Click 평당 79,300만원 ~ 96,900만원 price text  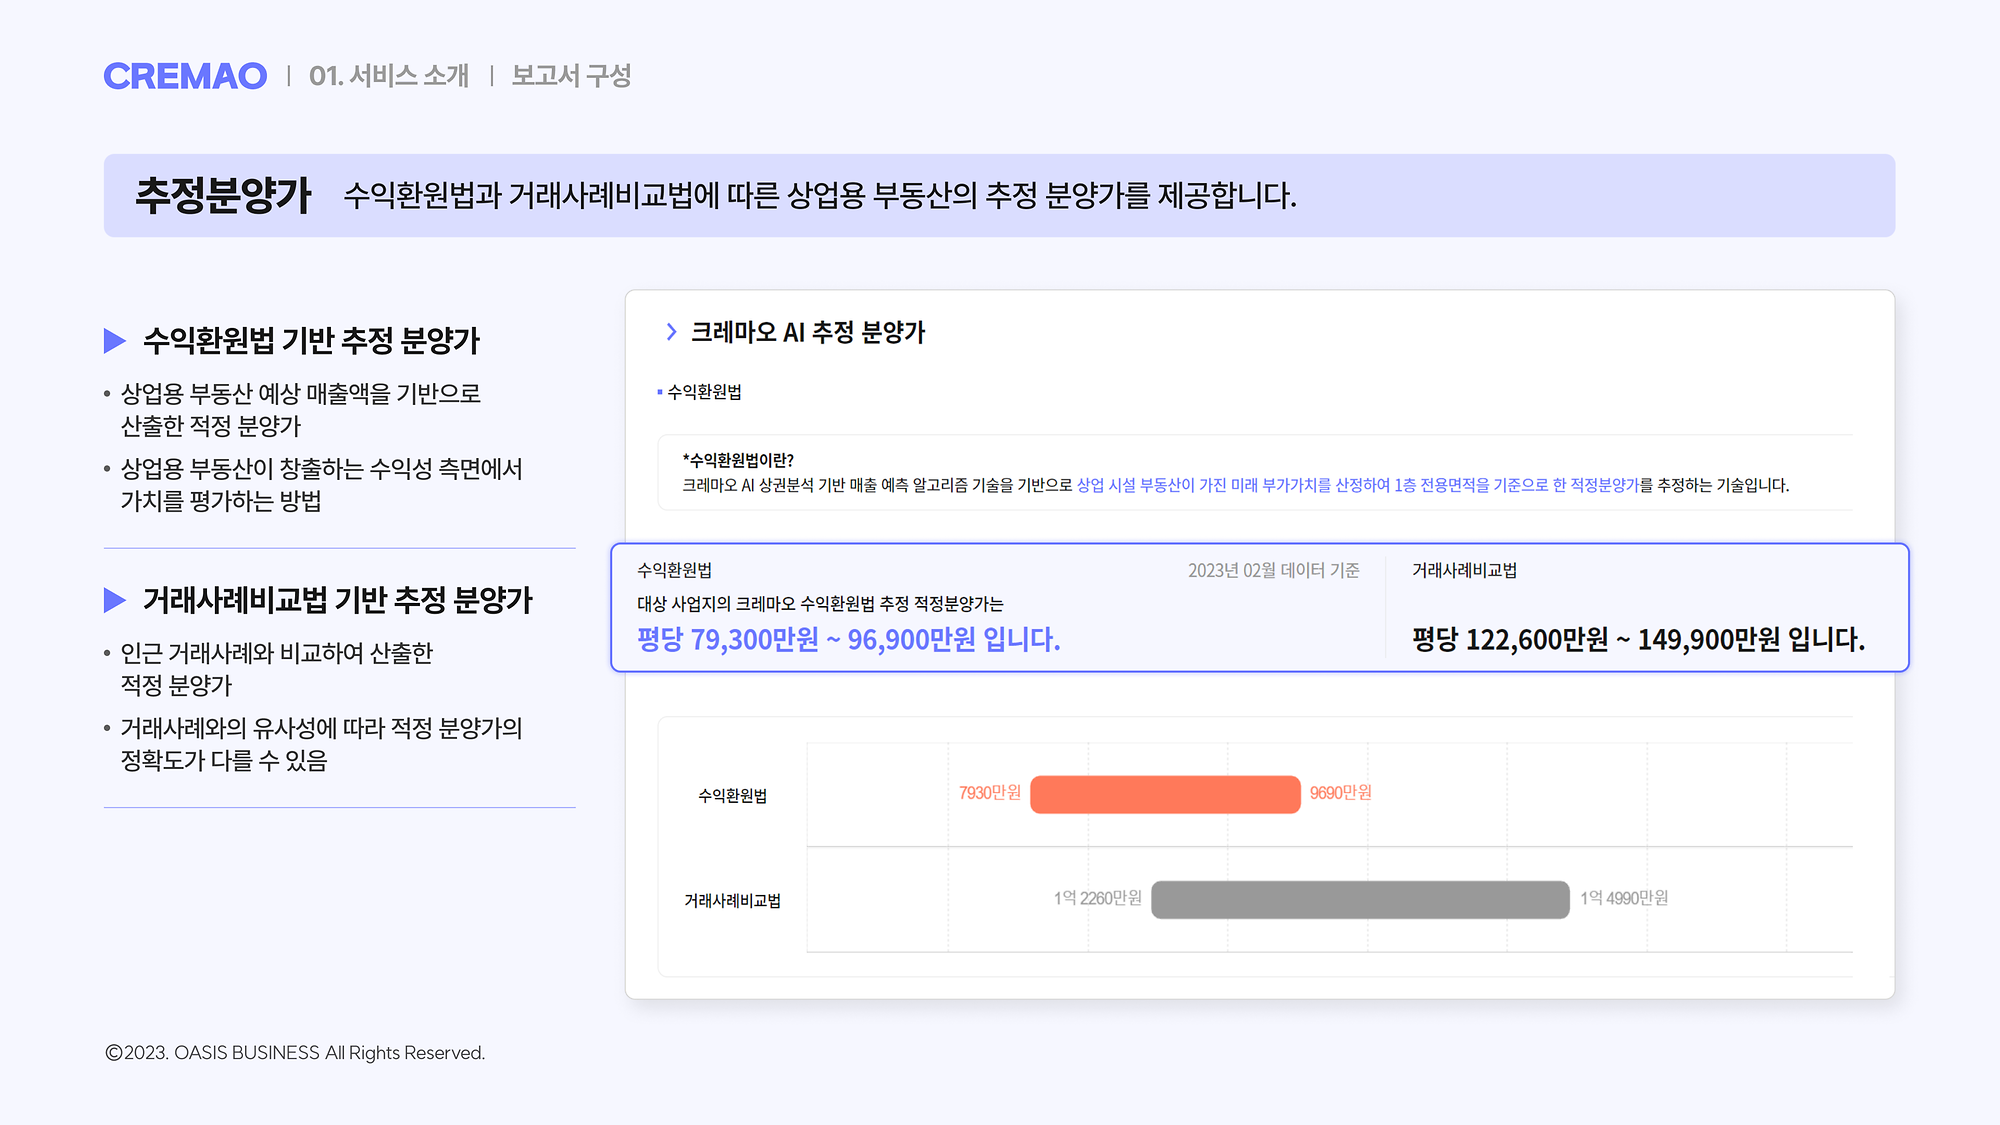848,639
